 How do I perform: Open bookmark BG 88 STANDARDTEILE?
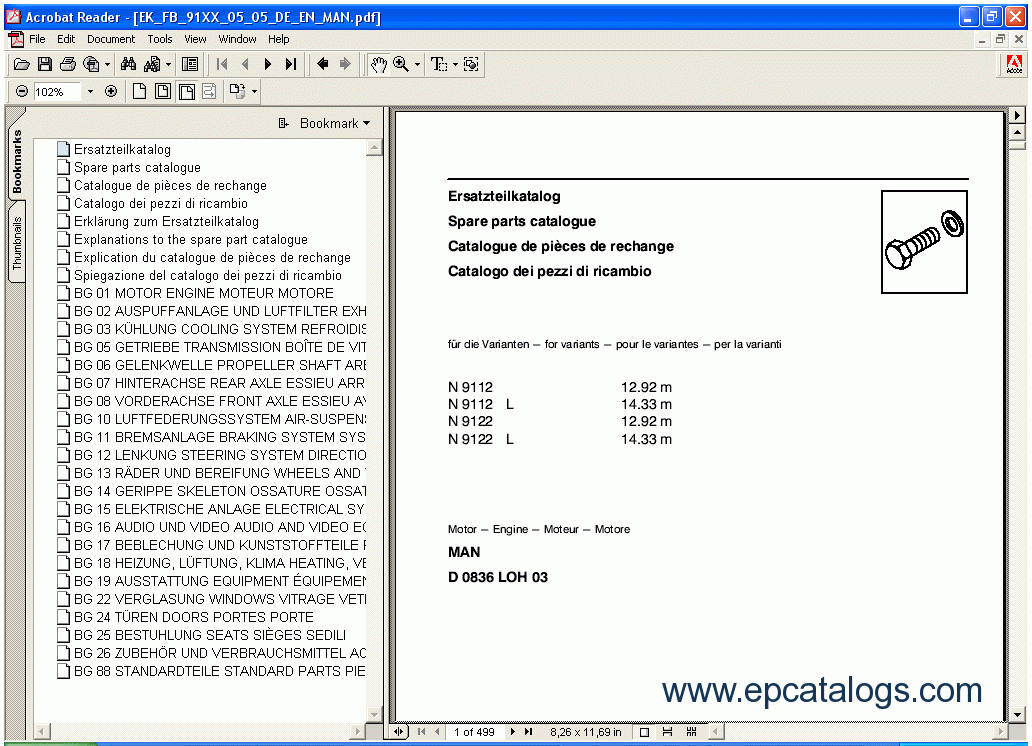220,671
